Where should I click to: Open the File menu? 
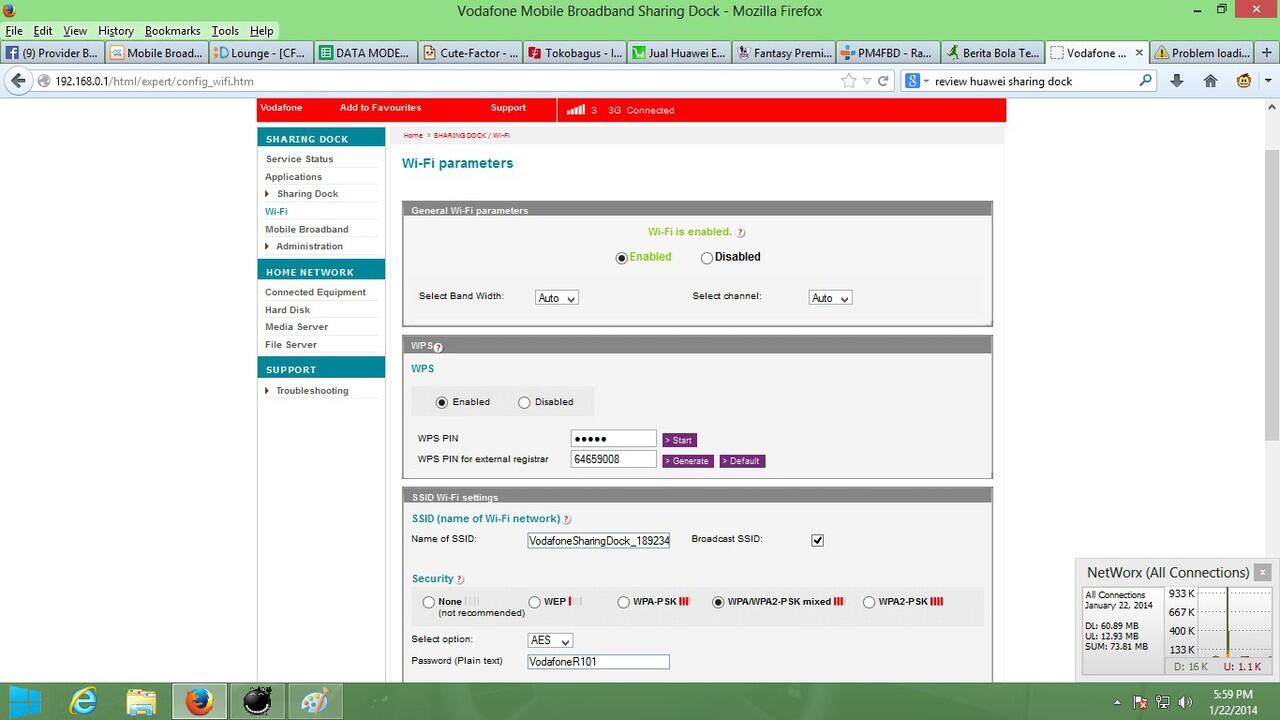point(14,31)
